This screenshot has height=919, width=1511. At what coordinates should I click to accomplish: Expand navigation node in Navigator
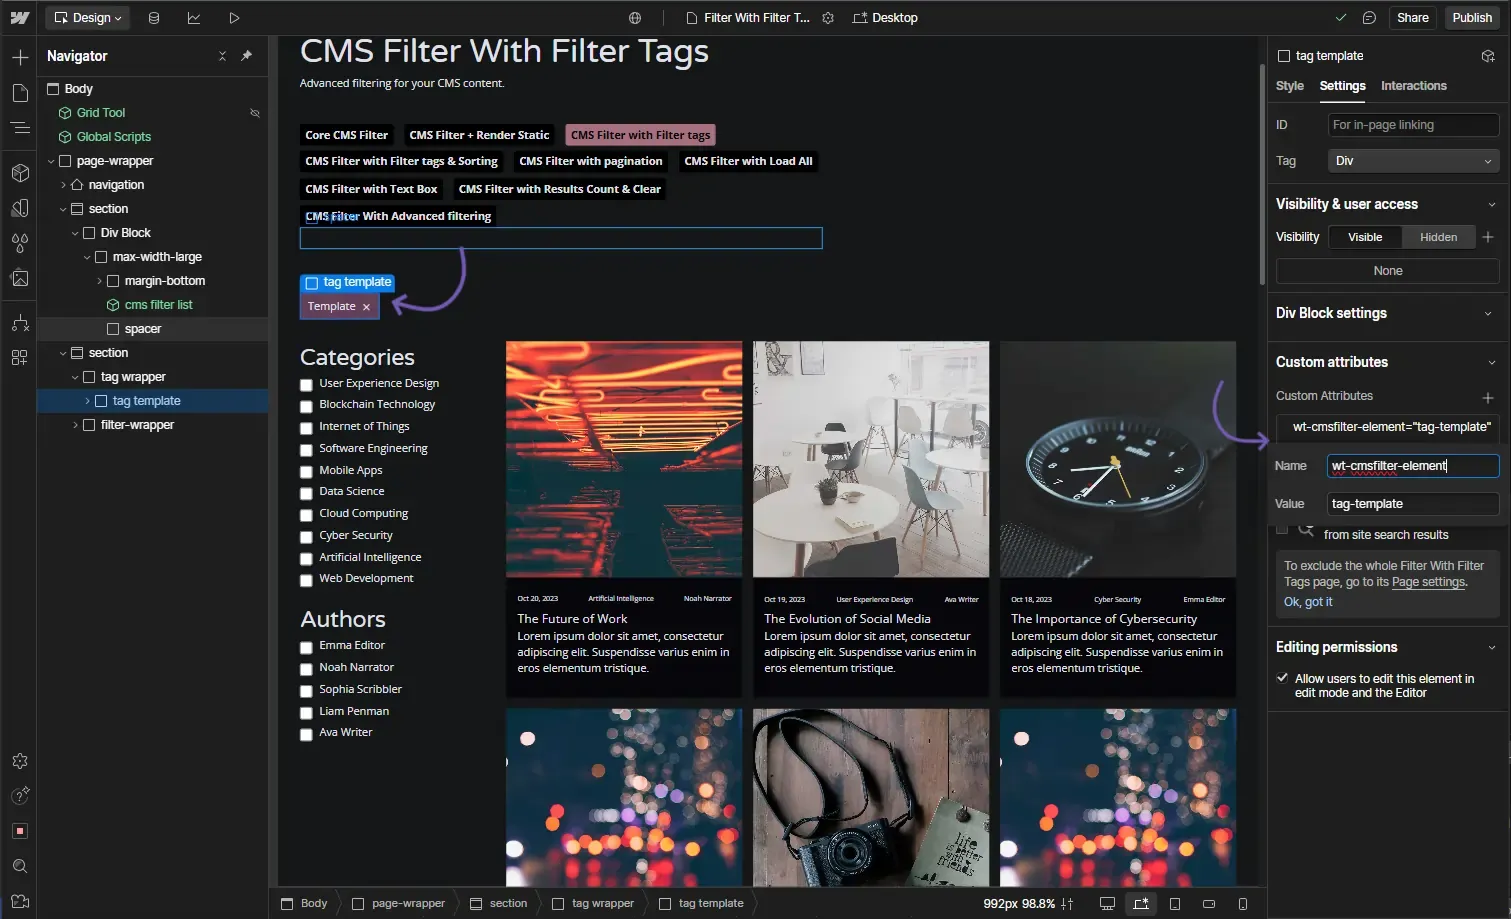[63, 185]
